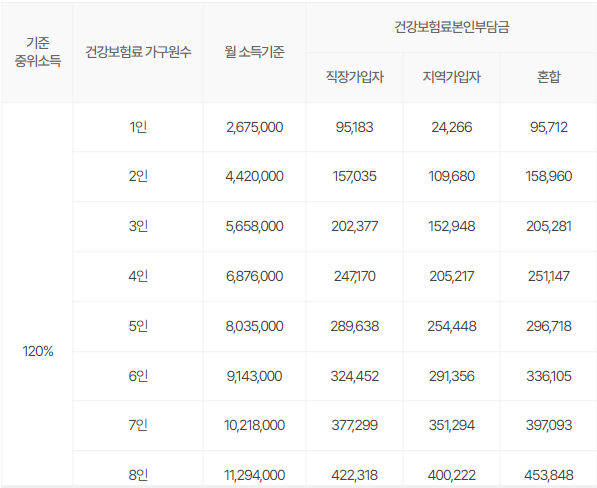Viewport: 597px width, 488px height.
Task: Click 혼합 value 296,718
Action: click(549, 326)
